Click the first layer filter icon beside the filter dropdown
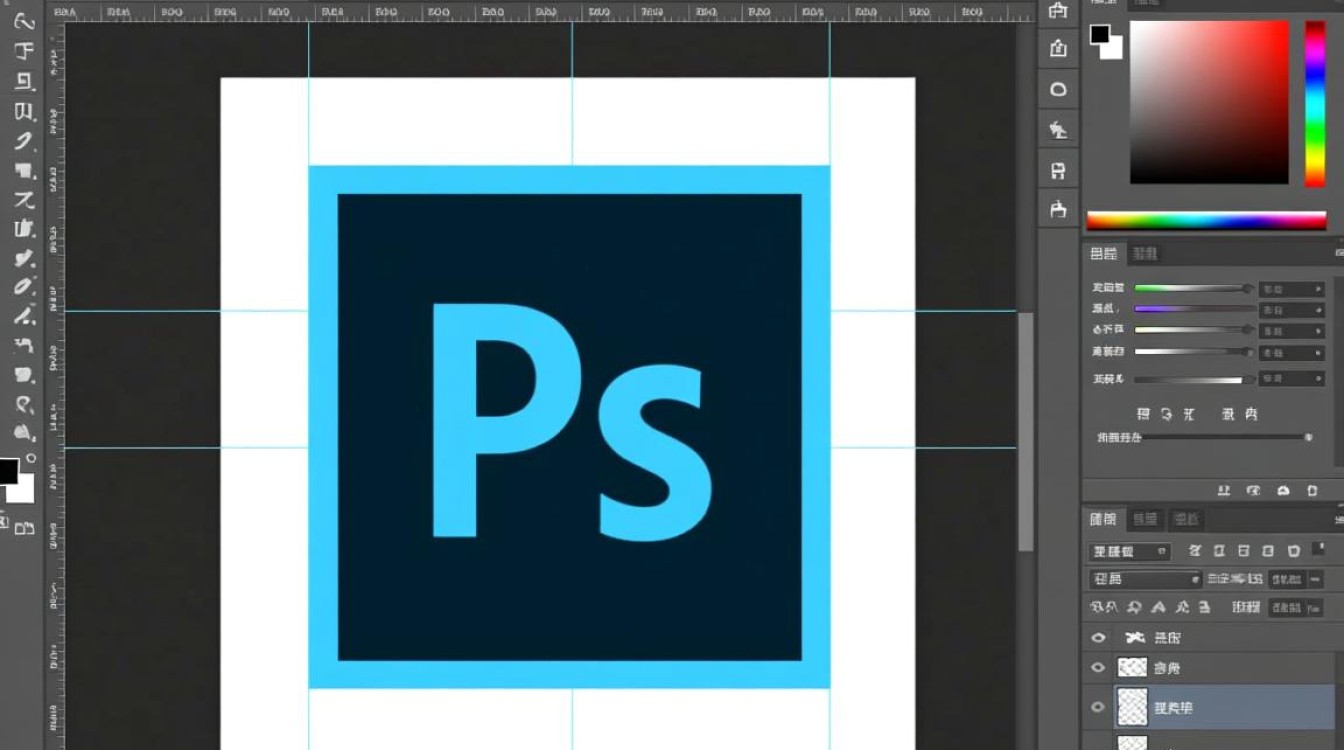1344x750 pixels. point(1194,551)
